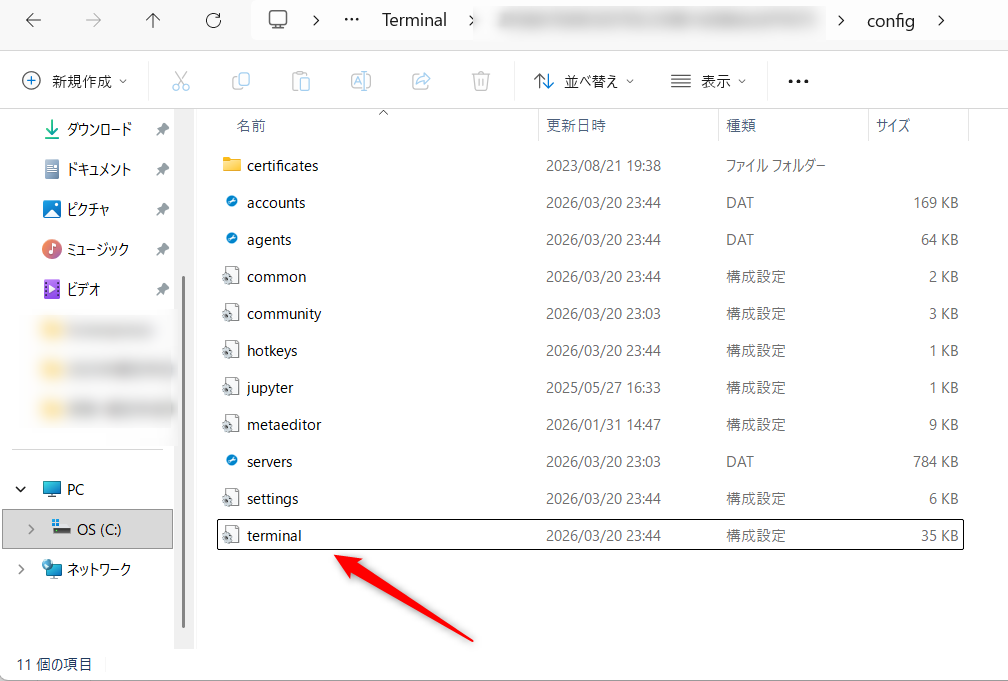Open the 新規作成 dropdown menu
Image resolution: width=1008 pixels, height=681 pixels.
(x=73, y=81)
